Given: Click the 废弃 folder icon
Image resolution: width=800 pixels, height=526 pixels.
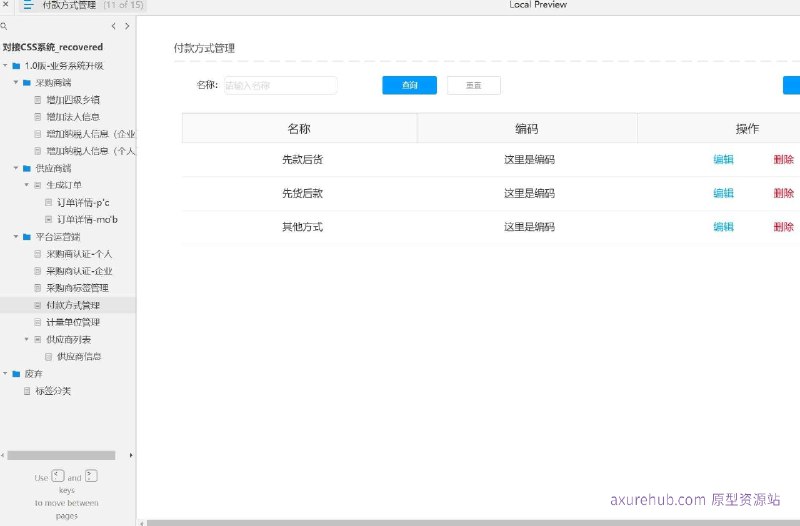Looking at the screenshot, I should [16, 373].
